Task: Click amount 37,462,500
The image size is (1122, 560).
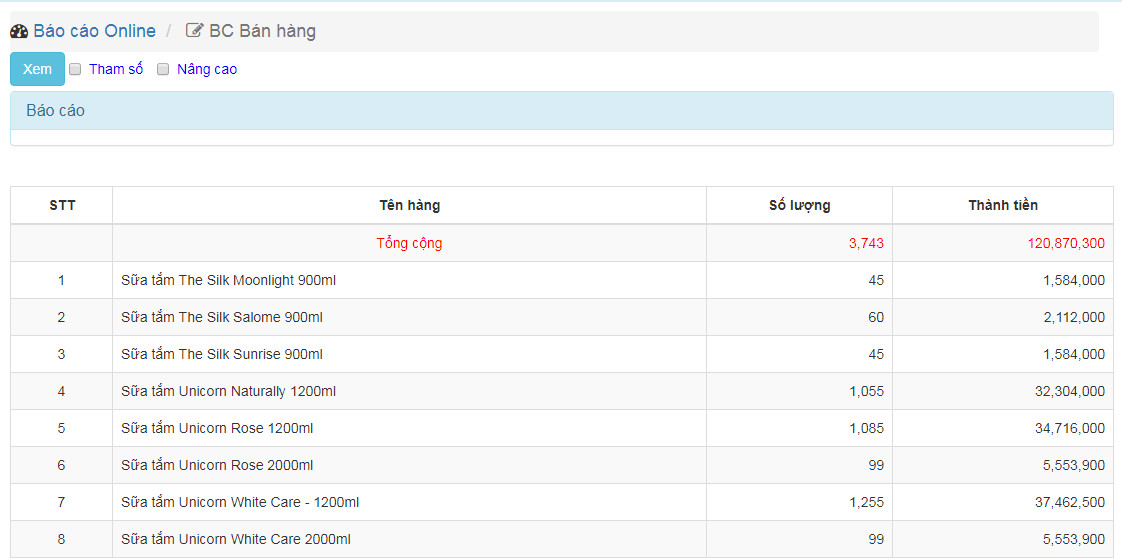Action: (x=1070, y=502)
